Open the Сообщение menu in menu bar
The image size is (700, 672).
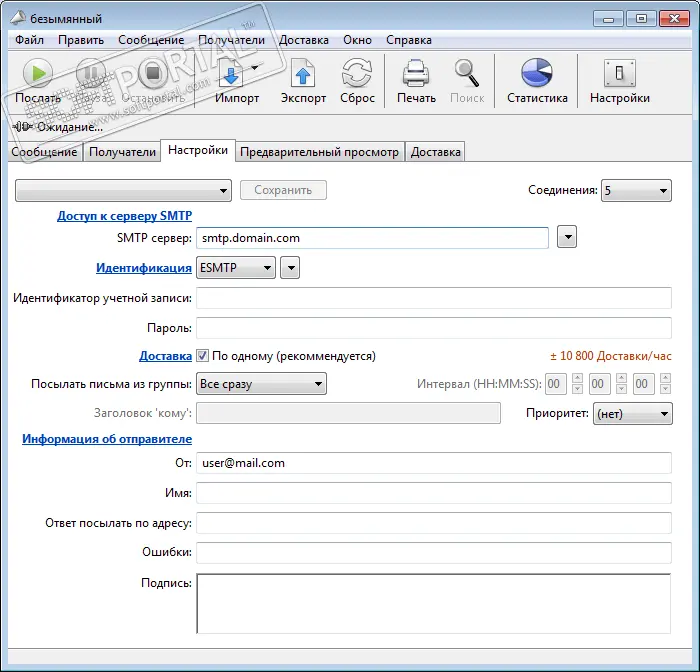click(x=151, y=40)
